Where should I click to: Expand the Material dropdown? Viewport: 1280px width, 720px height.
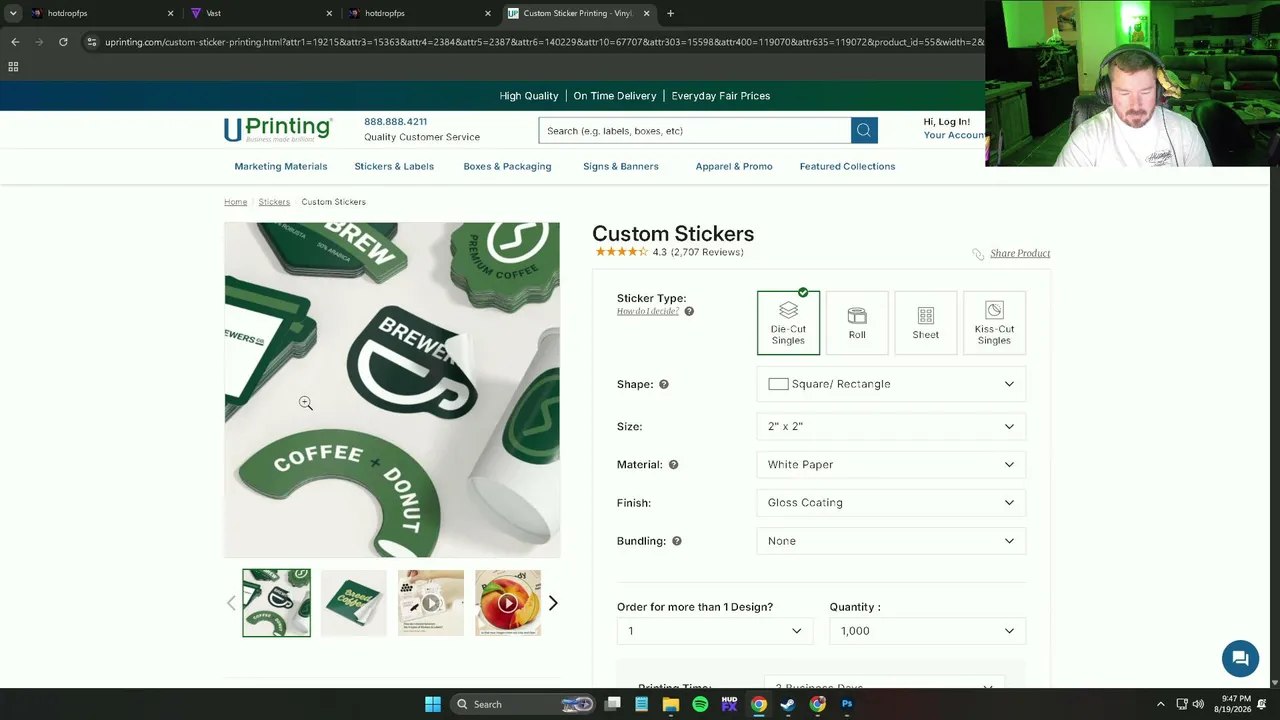(x=891, y=464)
